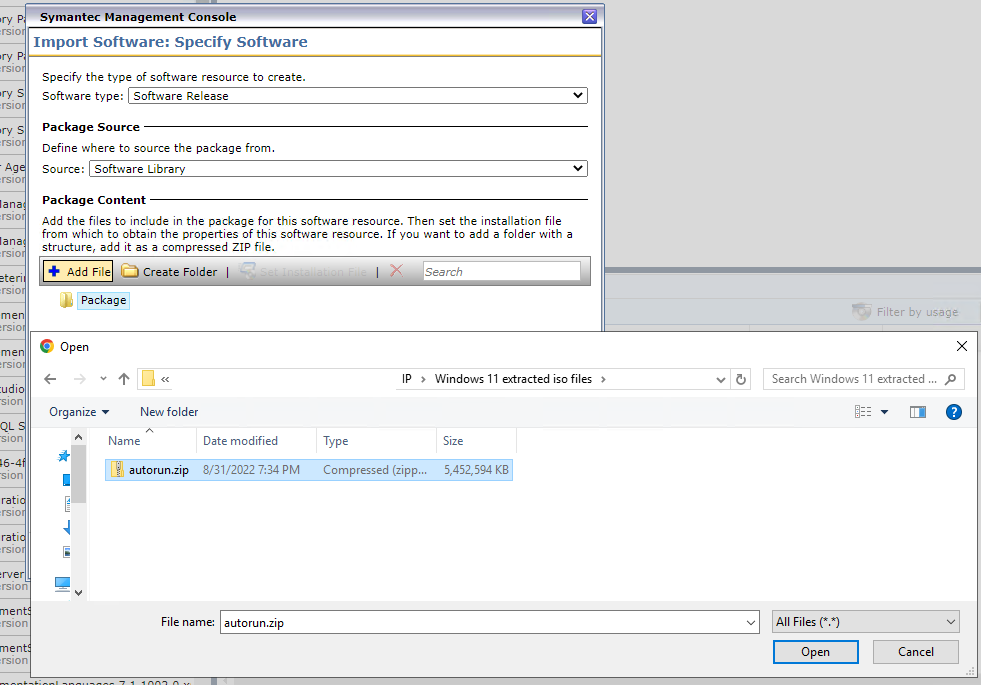Image resolution: width=981 pixels, height=685 pixels.
Task: Open the Organize menu
Action: coord(79,412)
